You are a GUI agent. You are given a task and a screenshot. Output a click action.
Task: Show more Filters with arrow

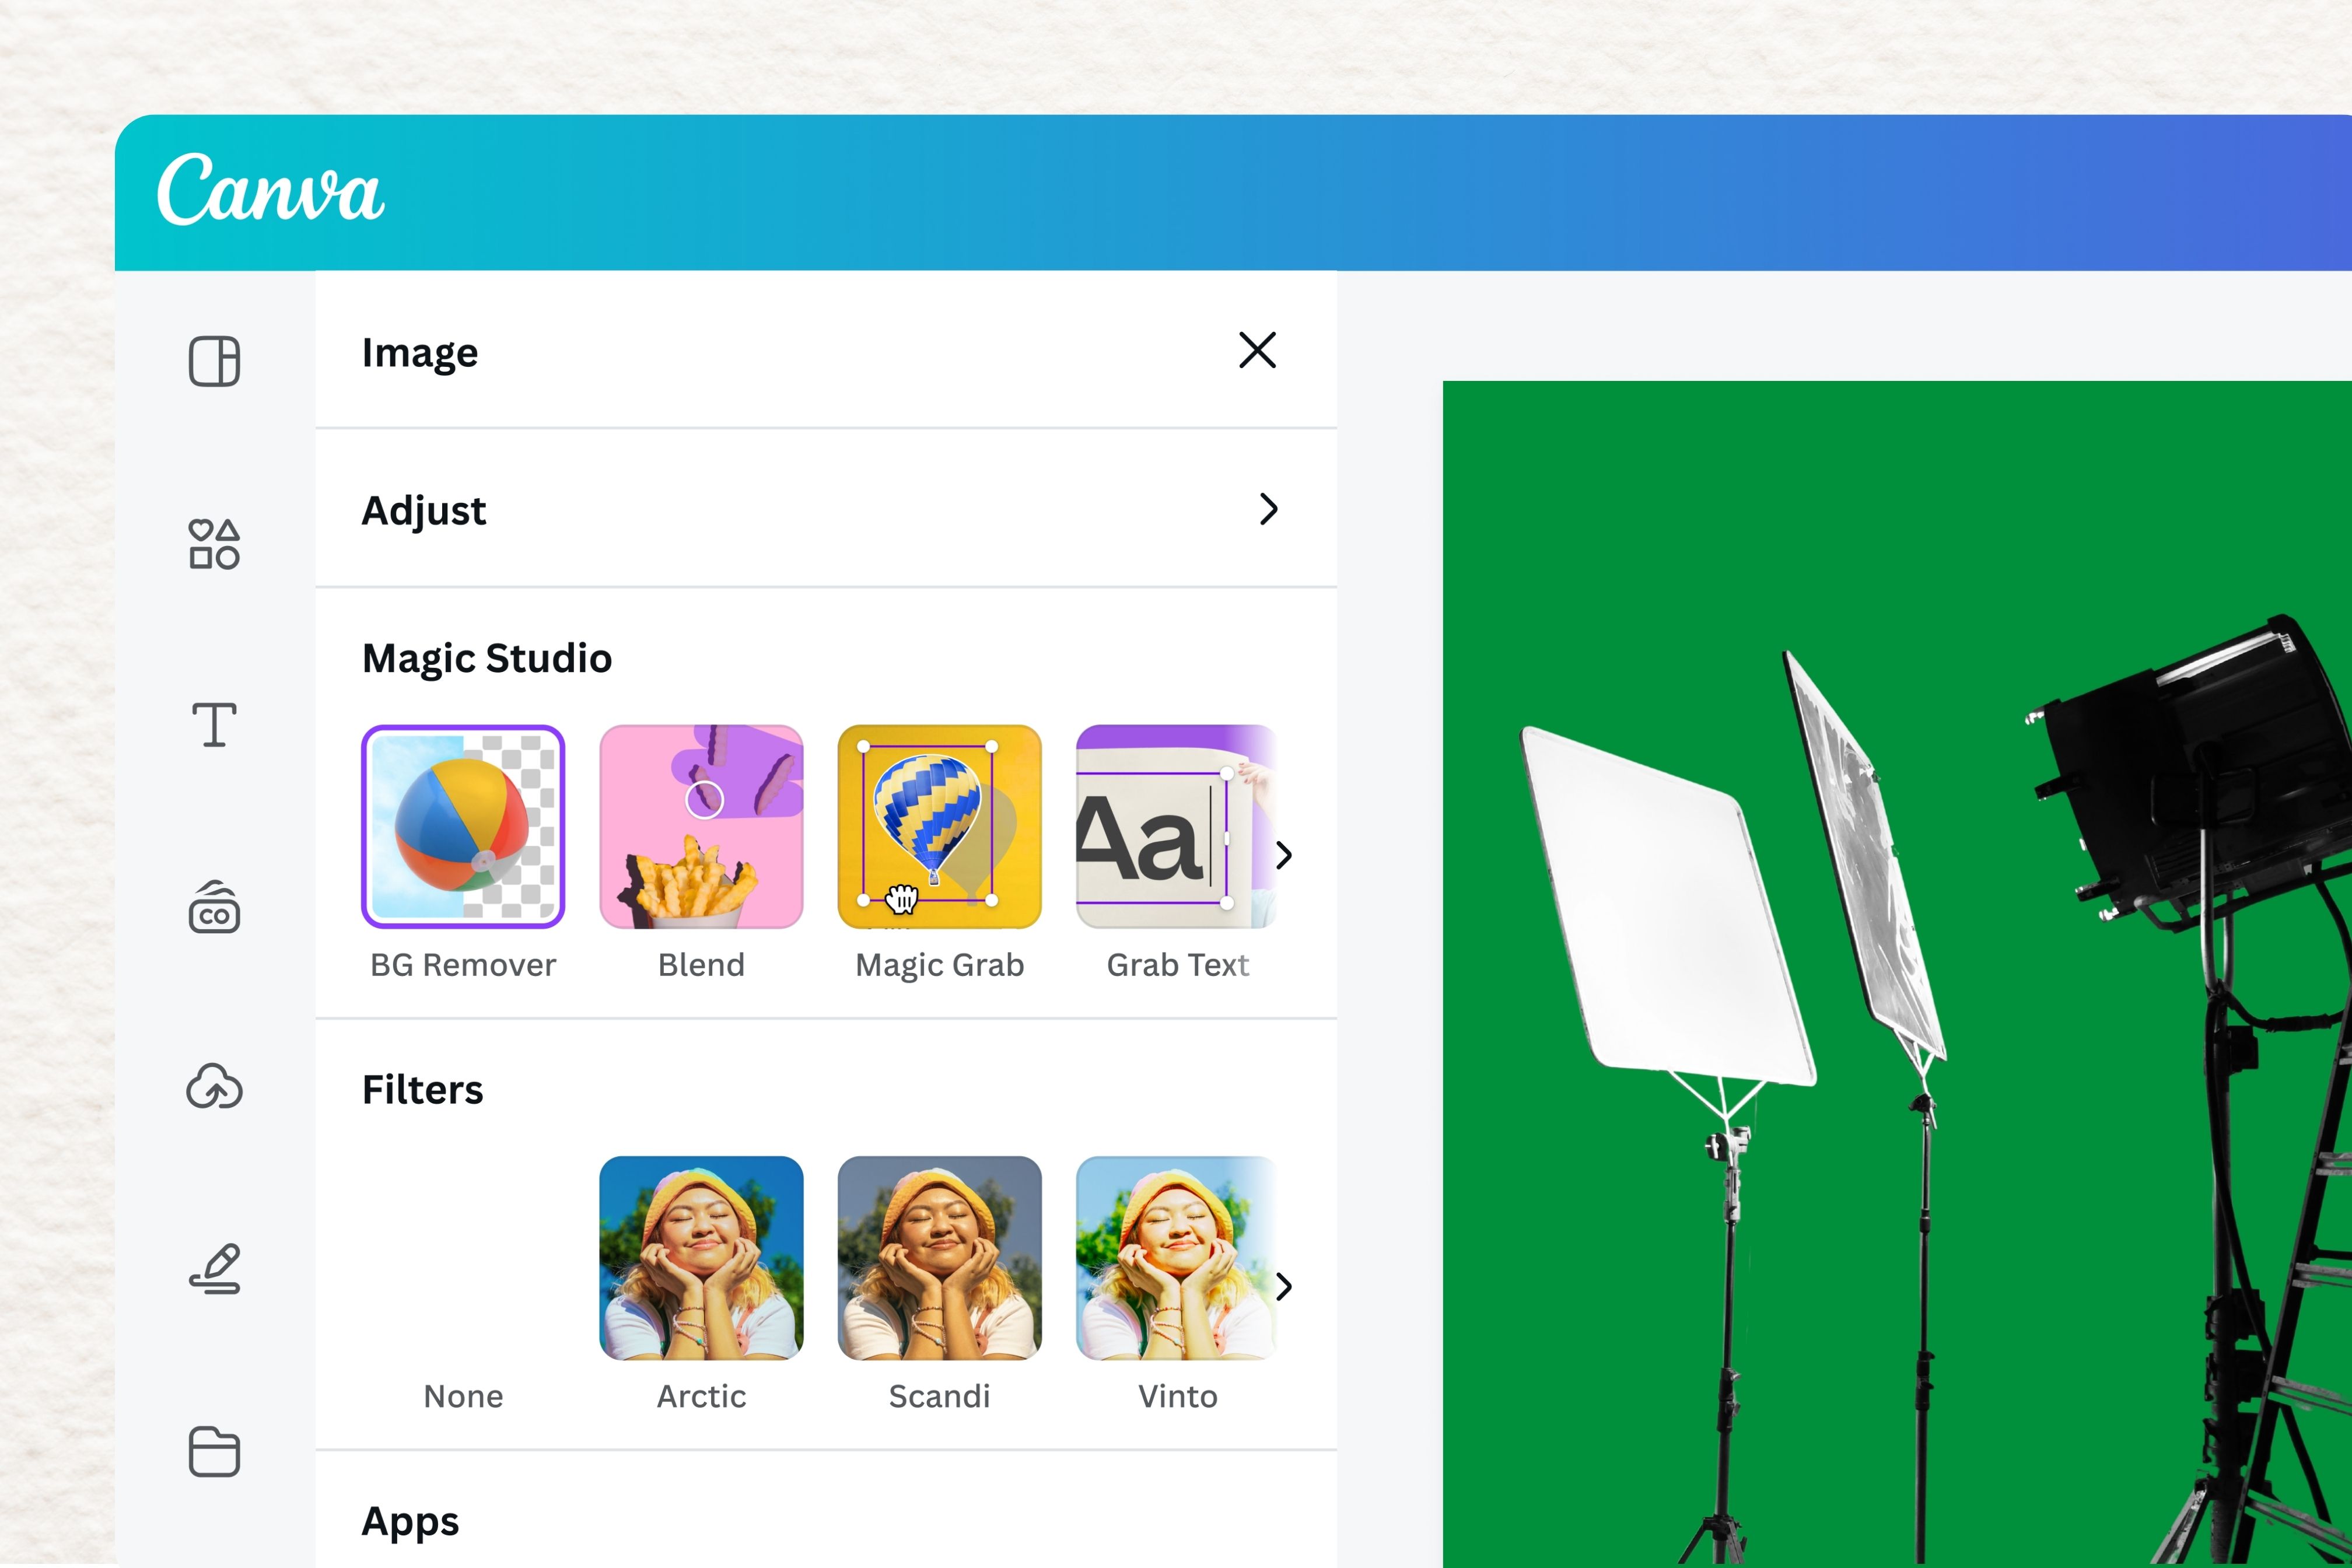(1284, 1287)
